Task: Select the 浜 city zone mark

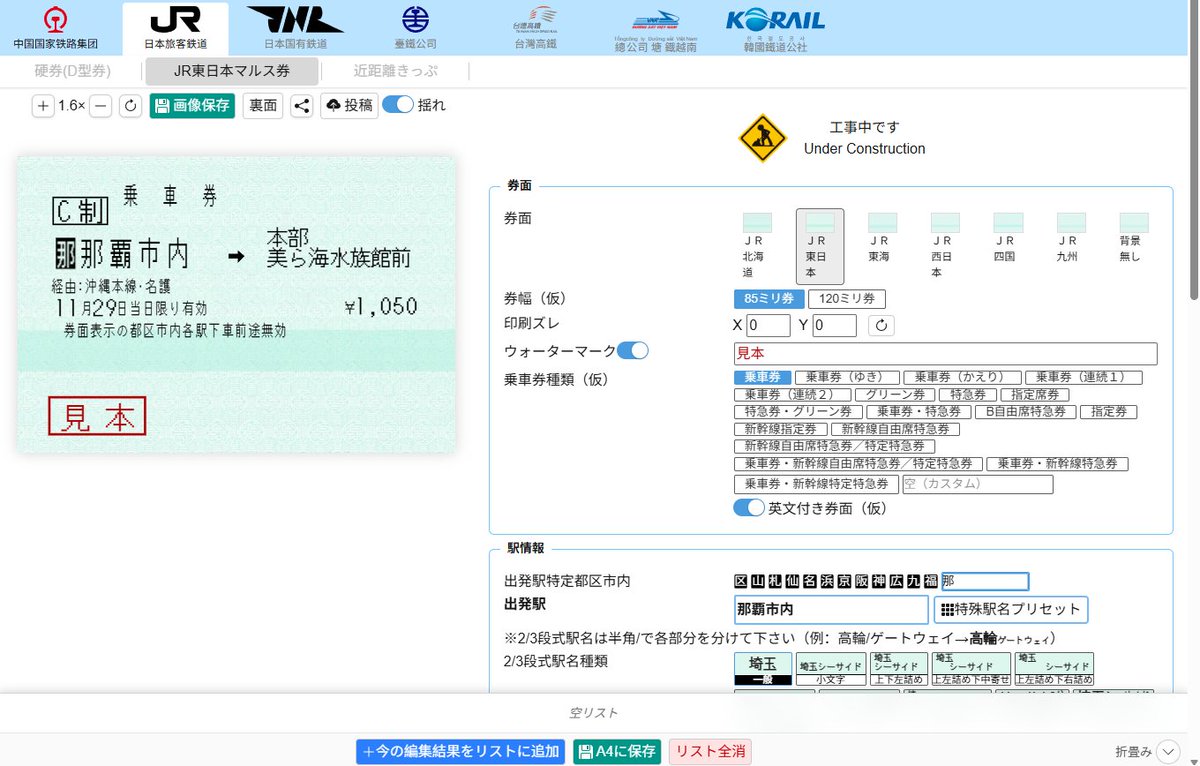Action: (x=827, y=581)
